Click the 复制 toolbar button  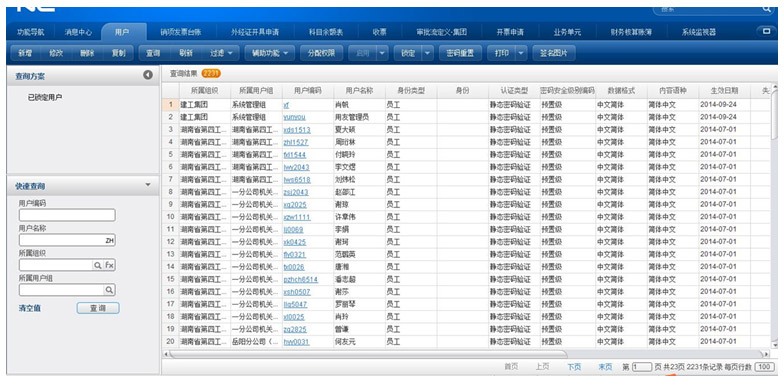tap(118, 53)
